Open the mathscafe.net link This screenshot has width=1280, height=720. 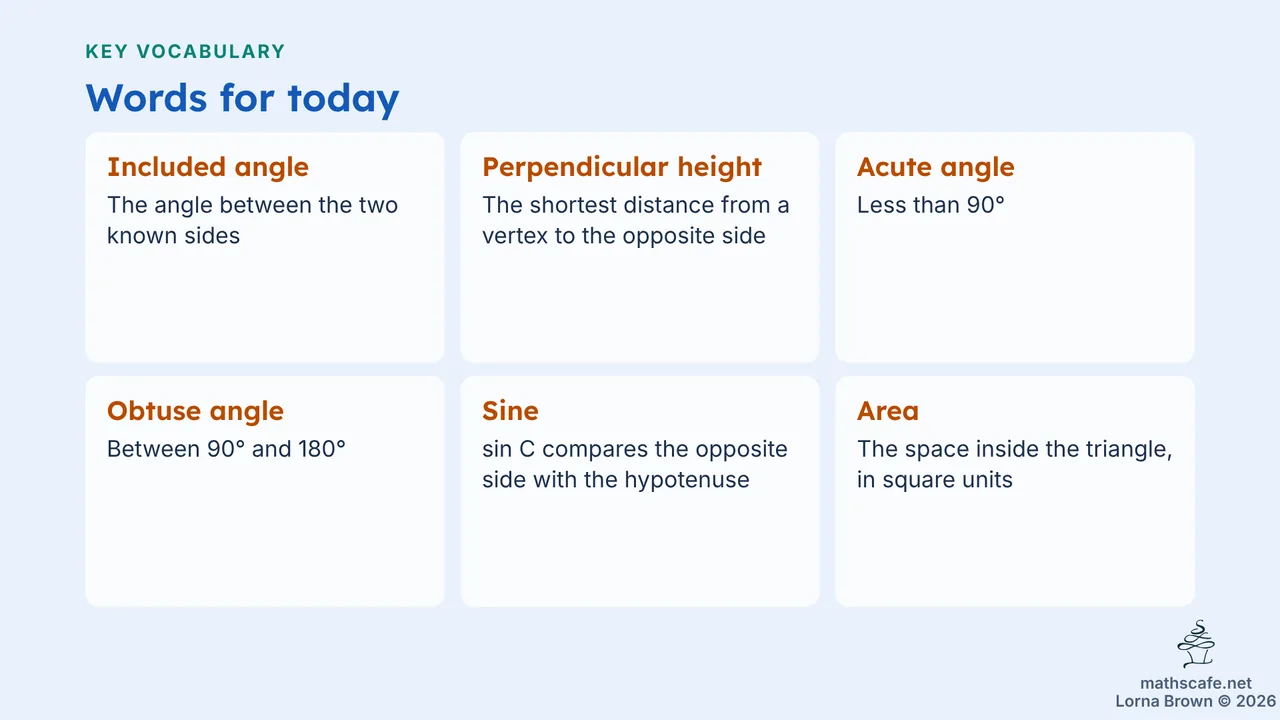[1196, 684]
